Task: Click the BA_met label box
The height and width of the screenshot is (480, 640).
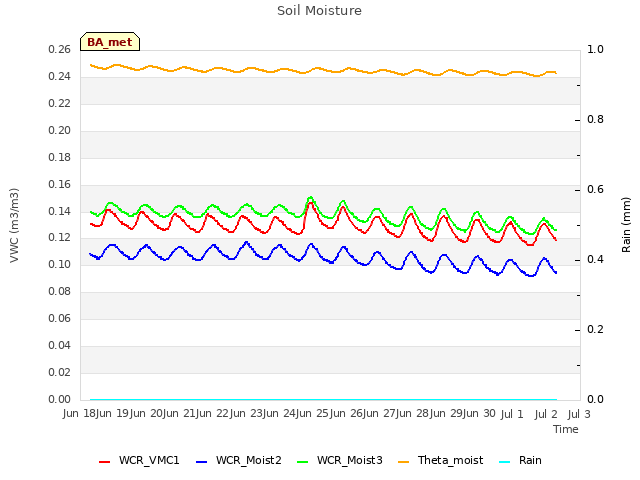Action: (x=110, y=42)
